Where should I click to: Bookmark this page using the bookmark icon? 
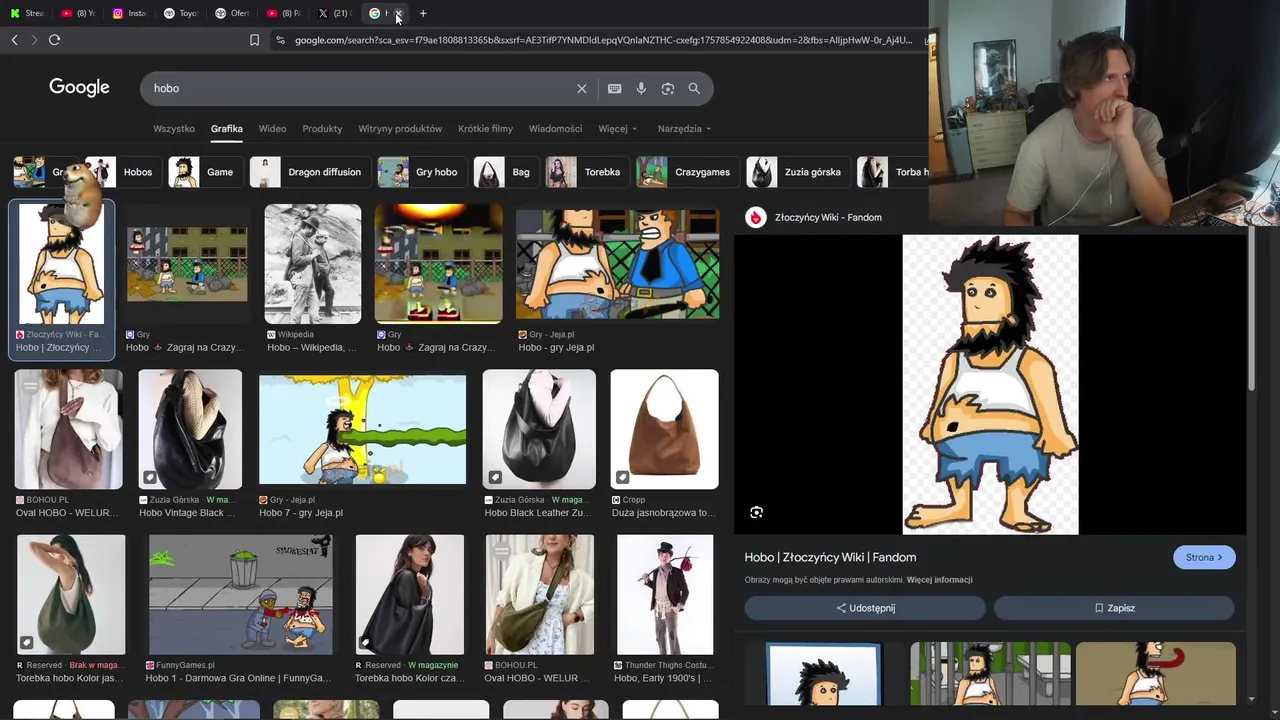click(254, 40)
